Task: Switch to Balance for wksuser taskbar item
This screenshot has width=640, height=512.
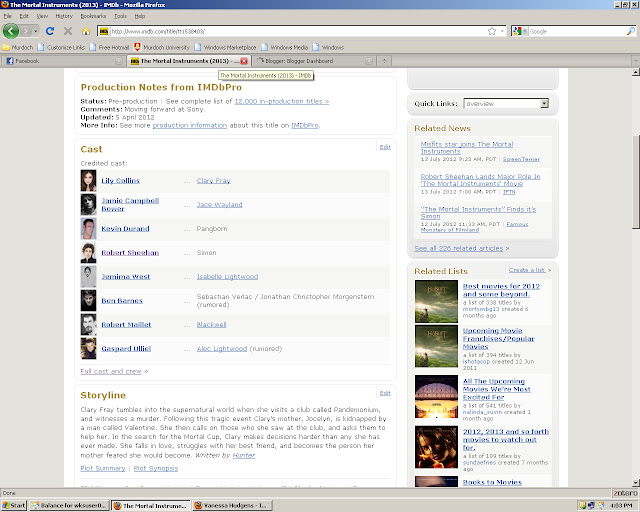Action: click(69, 505)
